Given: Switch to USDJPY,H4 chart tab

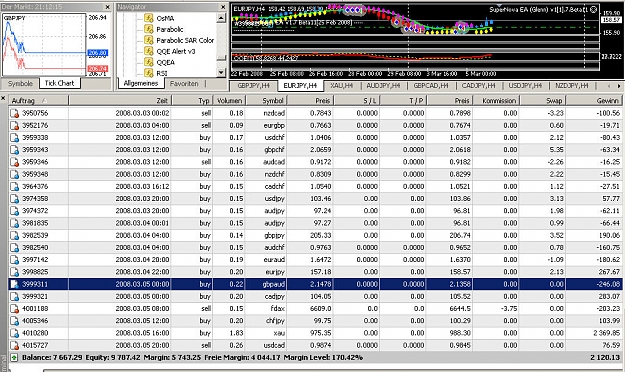Looking at the screenshot, I should [x=525, y=86].
